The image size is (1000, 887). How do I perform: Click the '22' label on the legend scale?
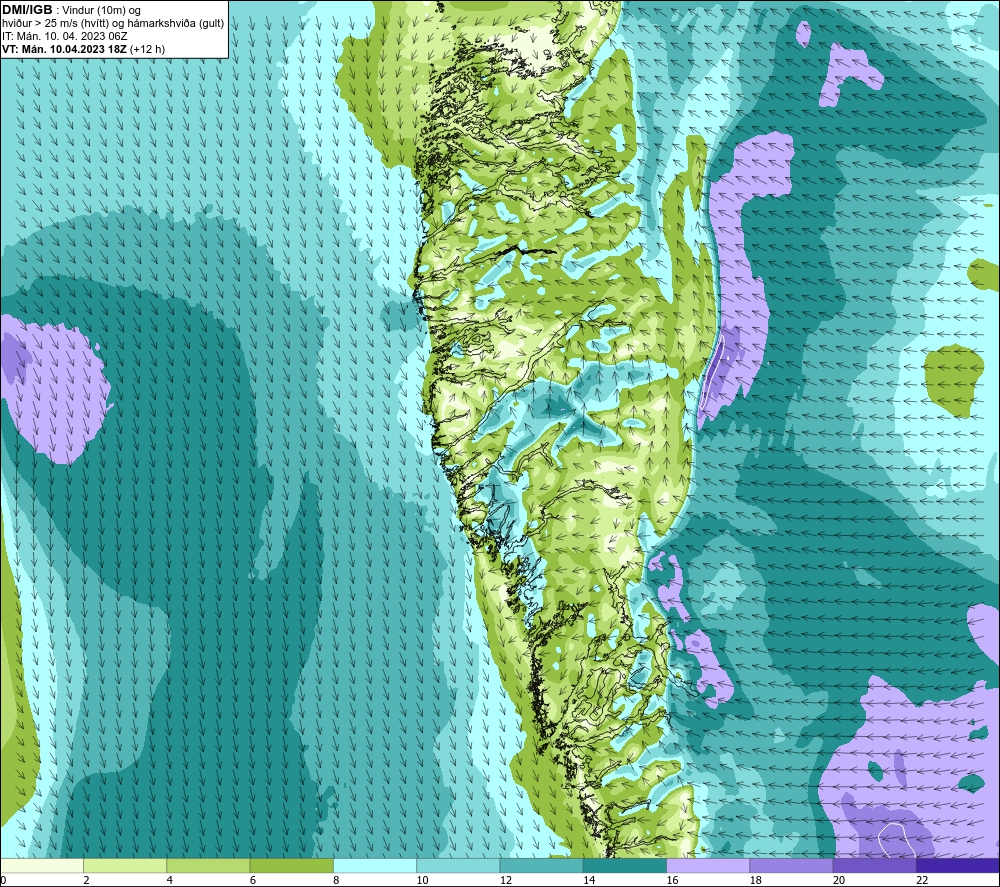[922, 880]
